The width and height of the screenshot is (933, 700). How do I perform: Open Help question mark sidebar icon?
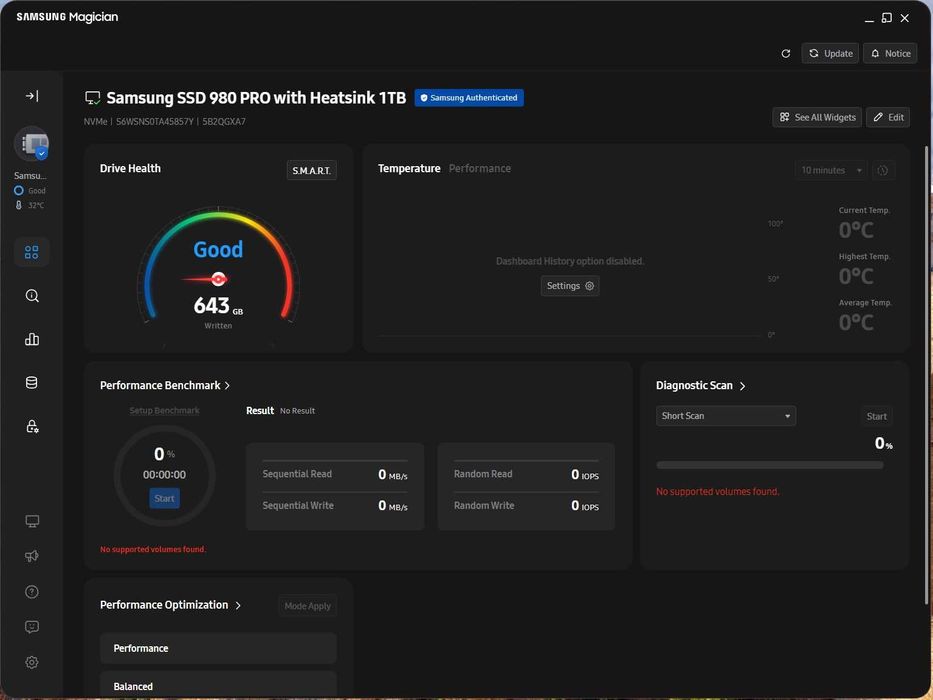point(32,592)
